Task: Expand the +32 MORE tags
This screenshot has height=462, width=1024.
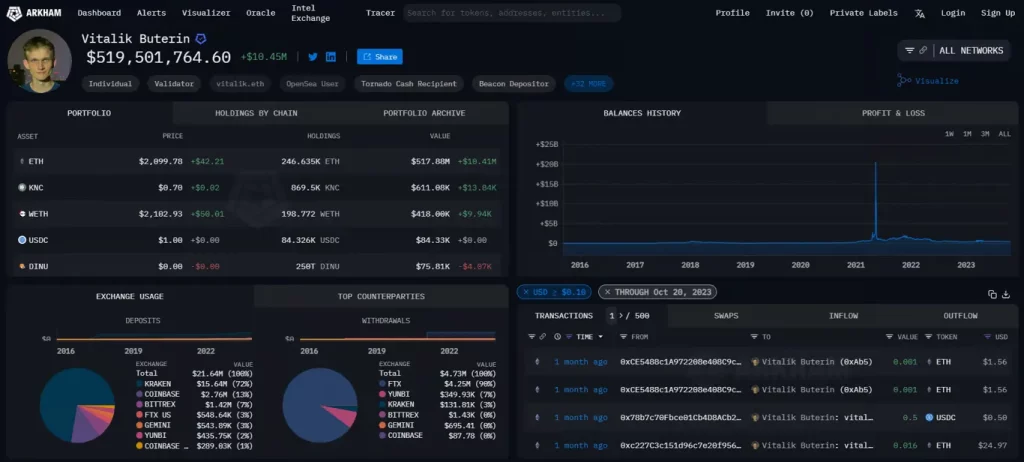Action: click(588, 84)
